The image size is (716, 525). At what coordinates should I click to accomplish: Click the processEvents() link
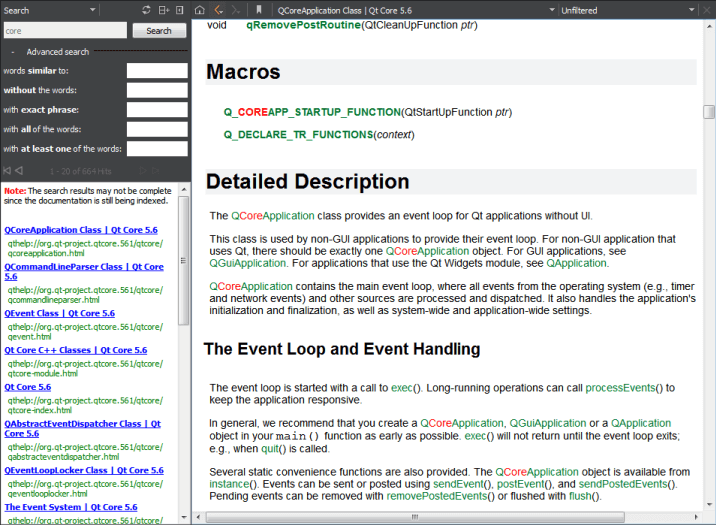click(620, 388)
